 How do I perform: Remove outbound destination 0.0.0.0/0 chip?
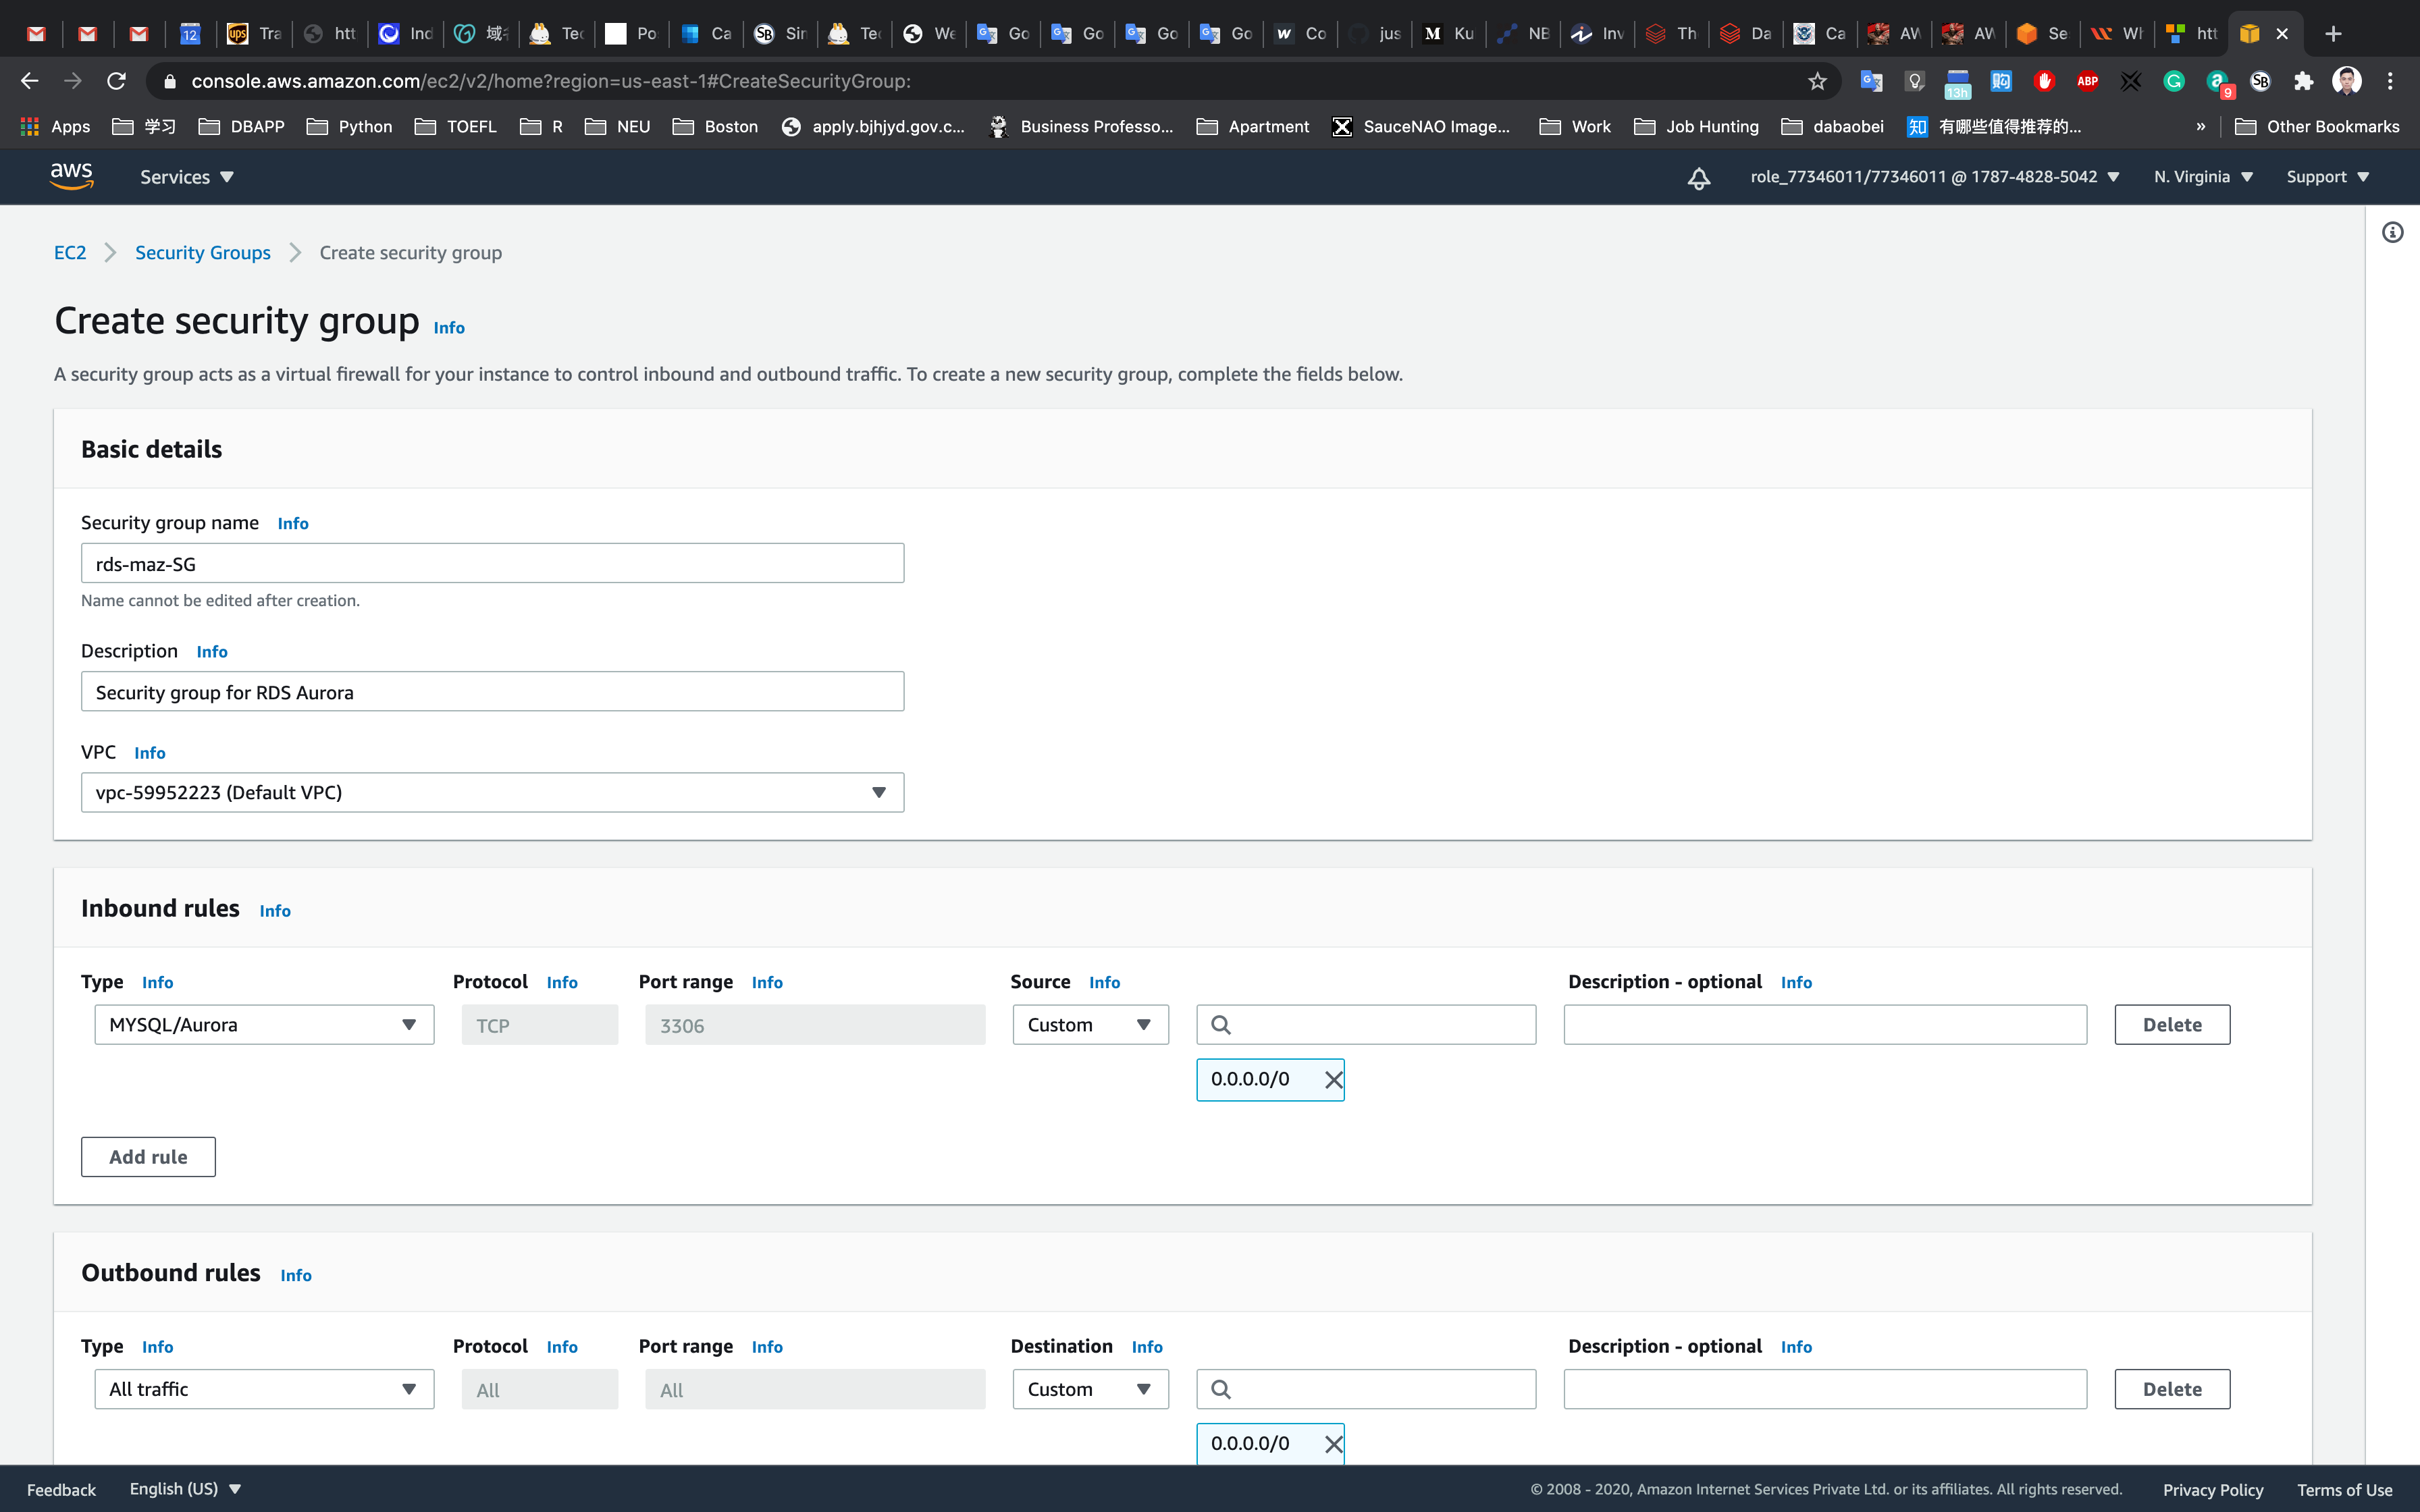point(1333,1444)
